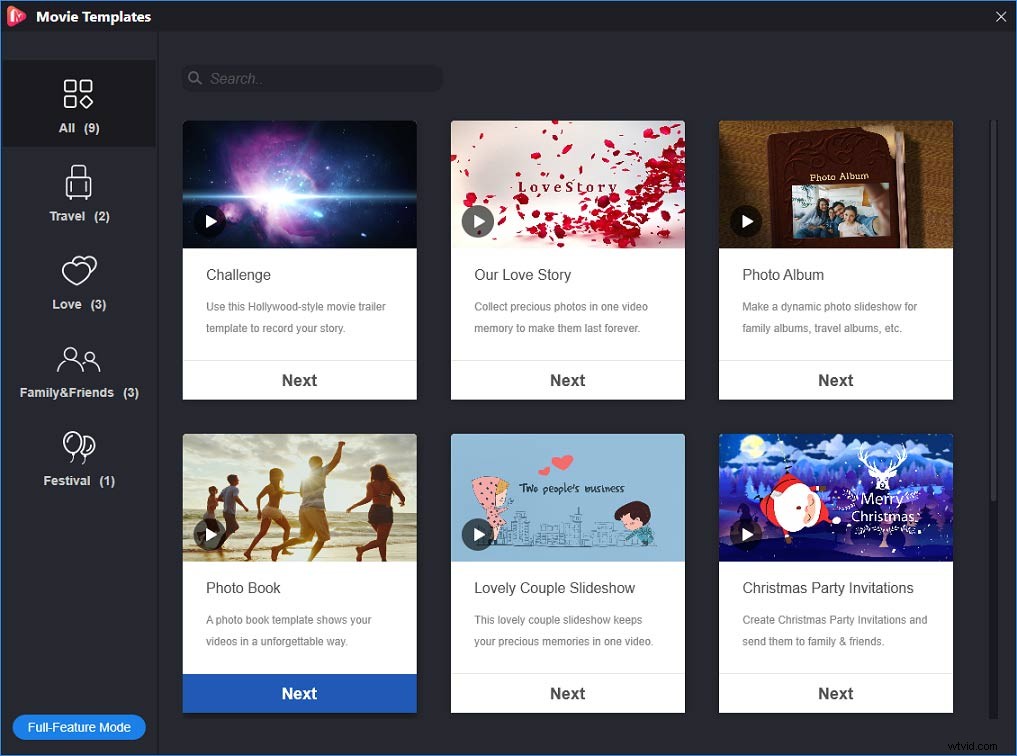Play the Photo Book template preview
This screenshot has height=756, width=1017.
coord(210,534)
